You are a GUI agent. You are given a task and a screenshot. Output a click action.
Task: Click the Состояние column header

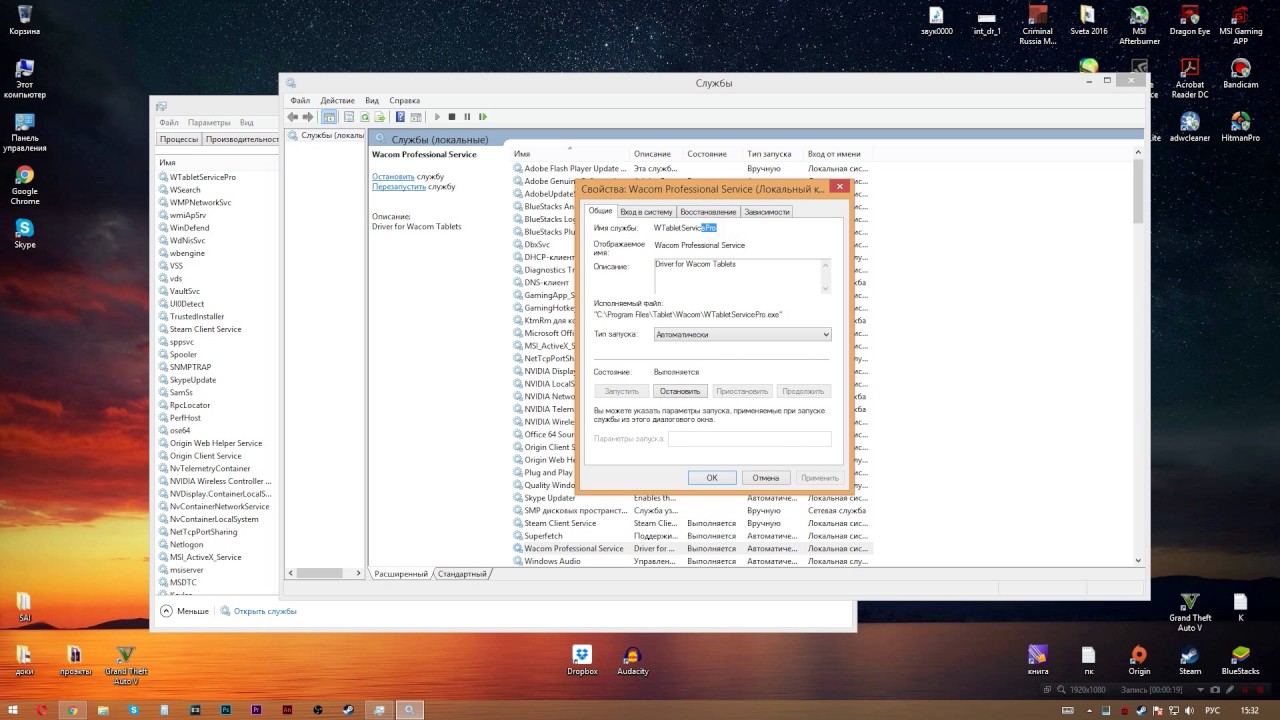[x=714, y=154]
